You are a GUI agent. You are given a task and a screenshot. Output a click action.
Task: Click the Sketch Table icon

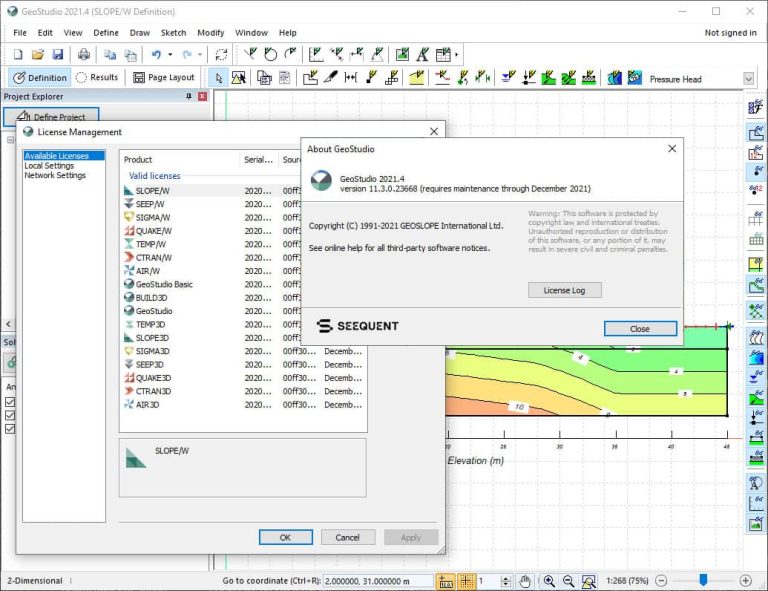tap(443, 54)
